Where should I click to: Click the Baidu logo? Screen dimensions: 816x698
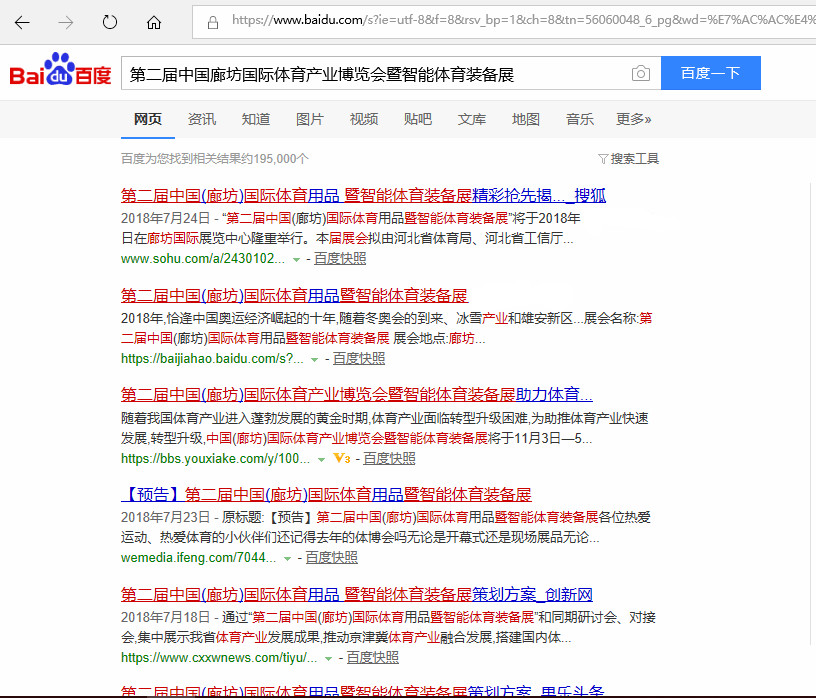pos(60,69)
